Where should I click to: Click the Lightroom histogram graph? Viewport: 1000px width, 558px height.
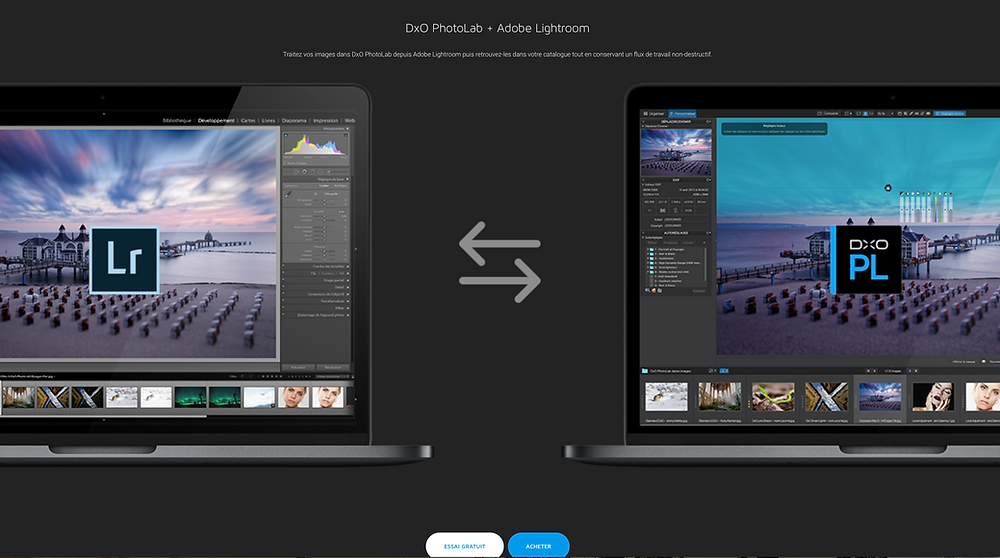pyautogui.click(x=316, y=145)
